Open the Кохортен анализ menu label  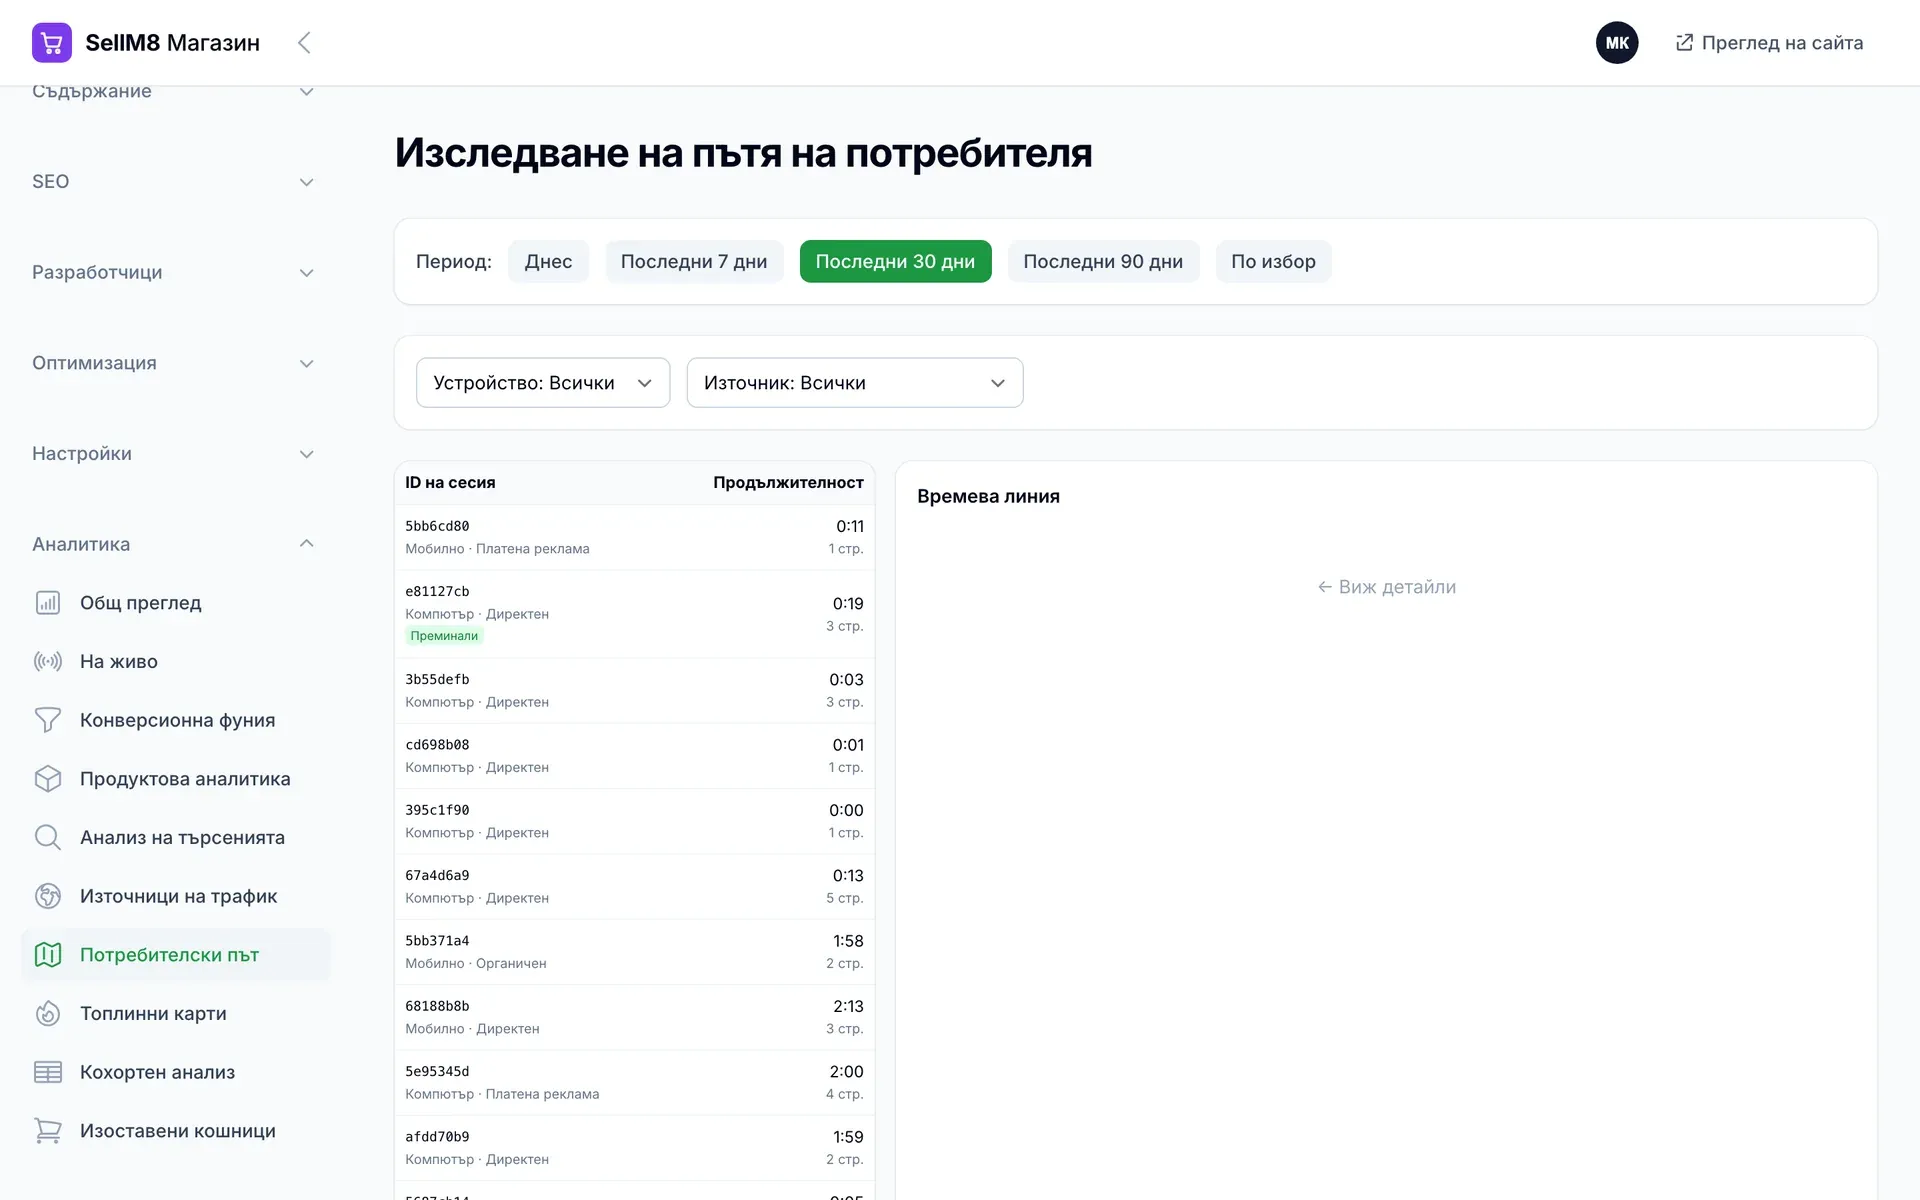point(157,1072)
